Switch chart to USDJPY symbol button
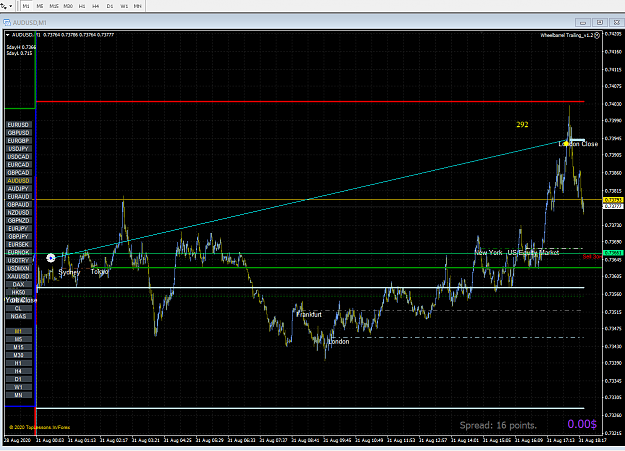 coord(18,149)
